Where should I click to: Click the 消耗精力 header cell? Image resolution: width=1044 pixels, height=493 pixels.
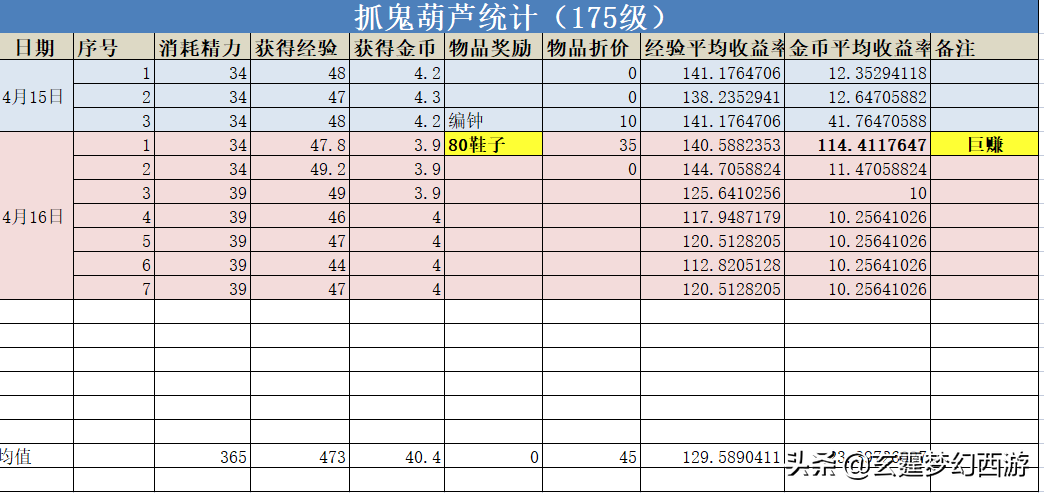coord(201,48)
